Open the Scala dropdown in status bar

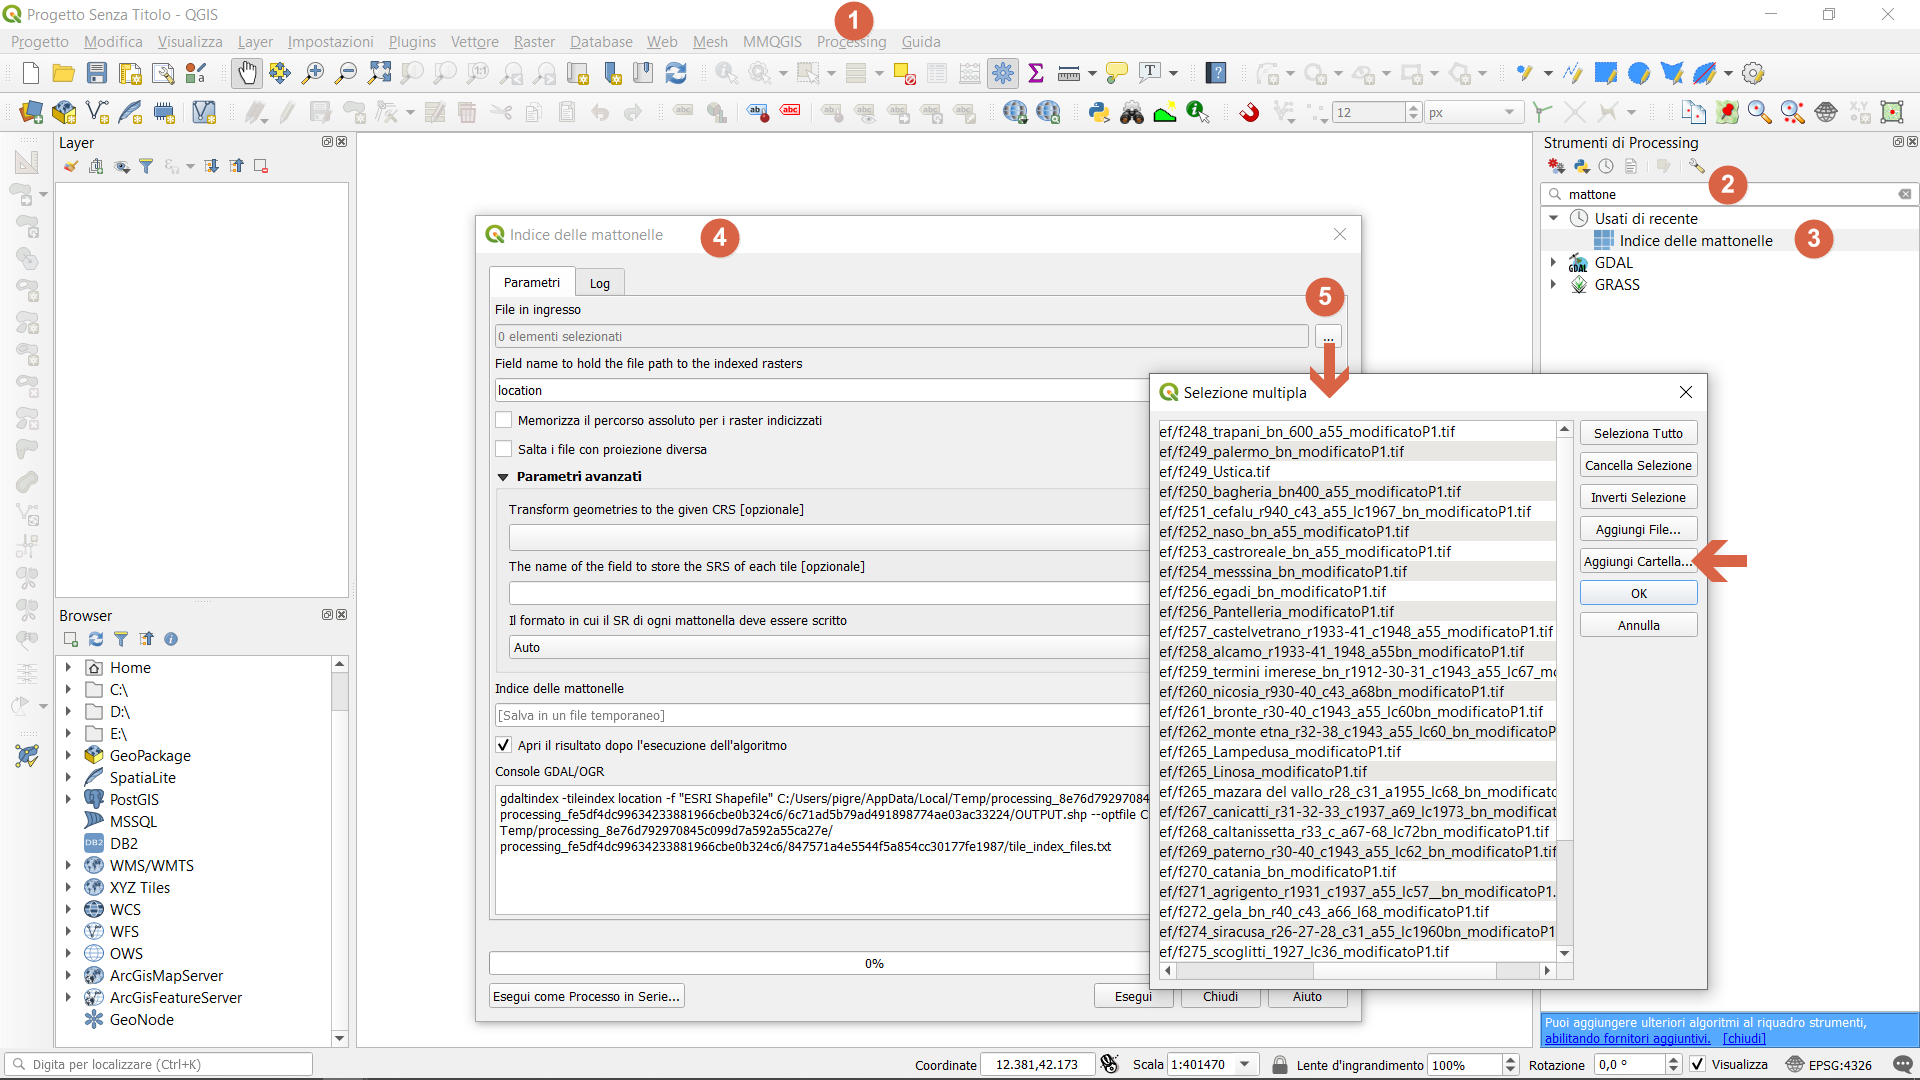tap(1245, 1064)
